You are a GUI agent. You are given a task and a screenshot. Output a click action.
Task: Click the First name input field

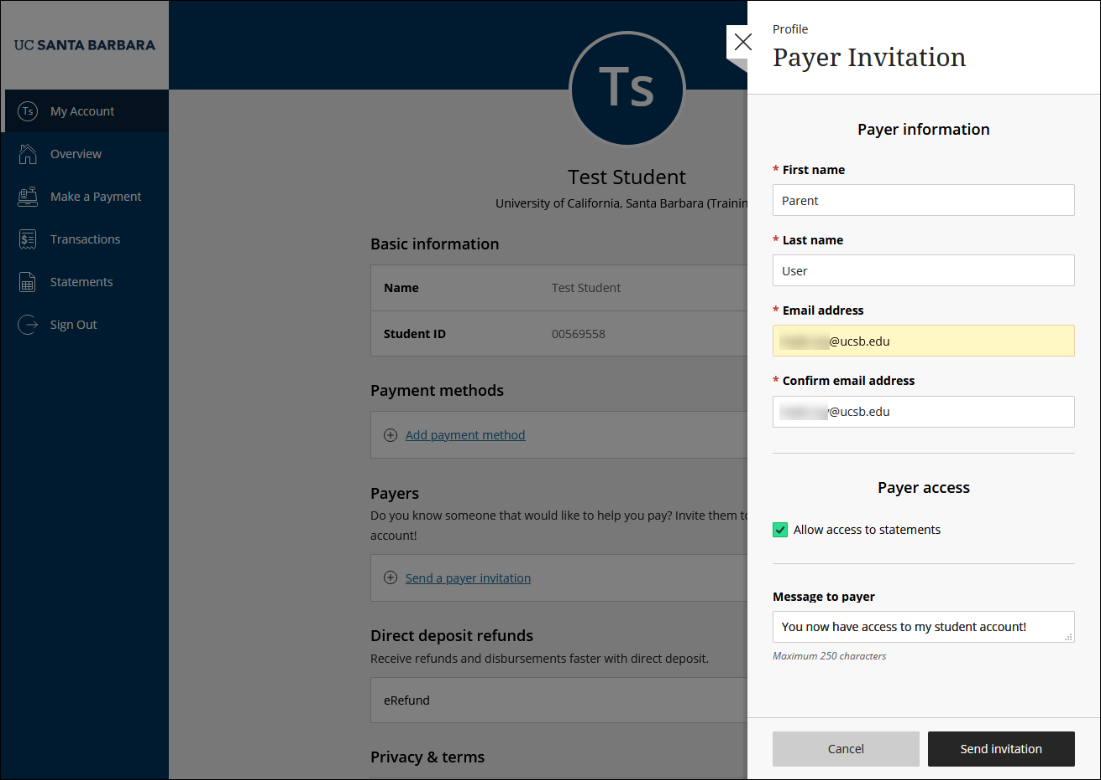pos(922,200)
